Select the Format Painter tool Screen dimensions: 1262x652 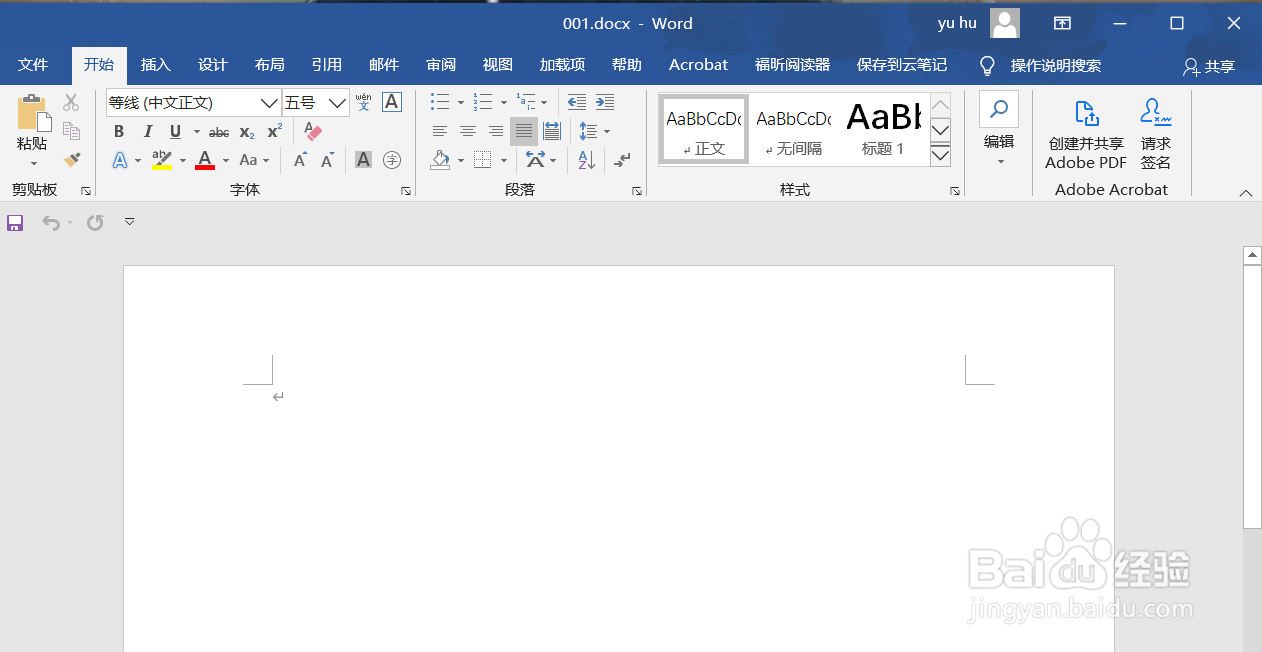tap(71, 160)
